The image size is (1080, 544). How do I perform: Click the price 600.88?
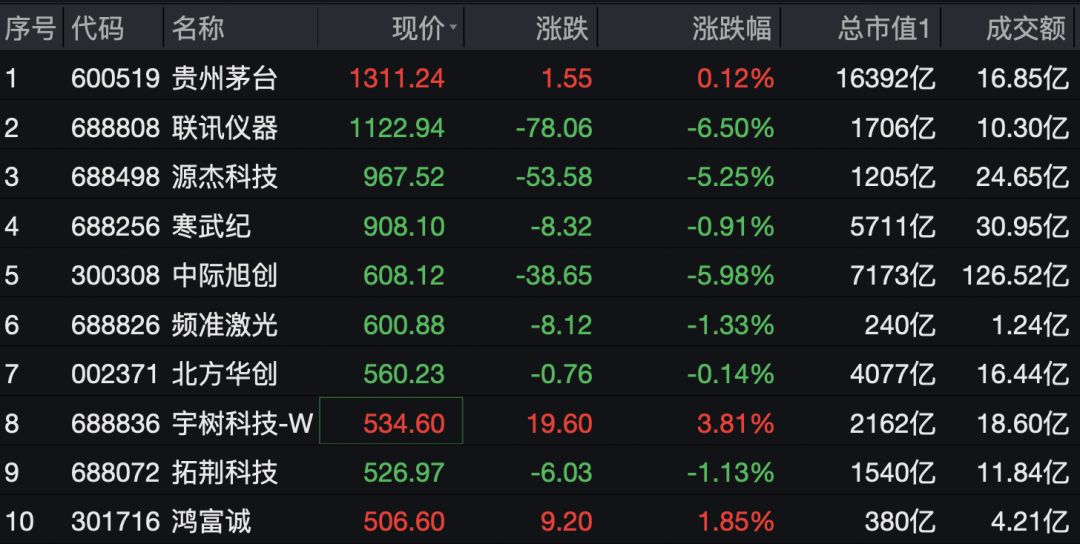pyautogui.click(x=404, y=325)
